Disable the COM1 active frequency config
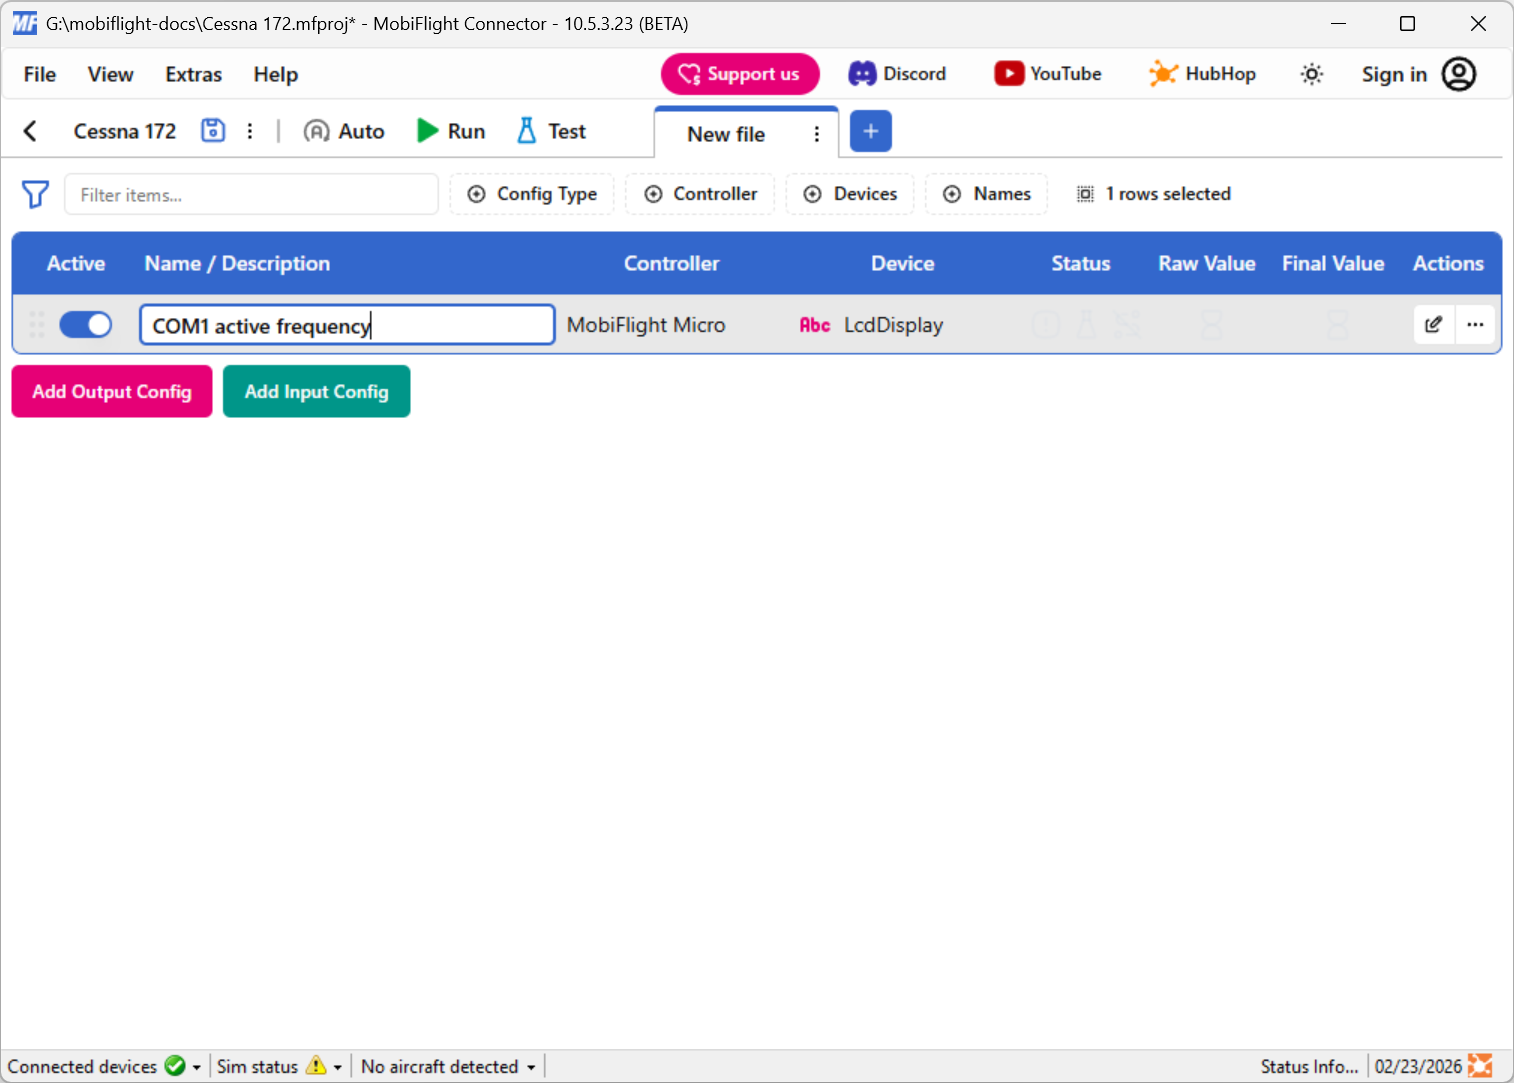Image resolution: width=1514 pixels, height=1083 pixels. (x=86, y=324)
